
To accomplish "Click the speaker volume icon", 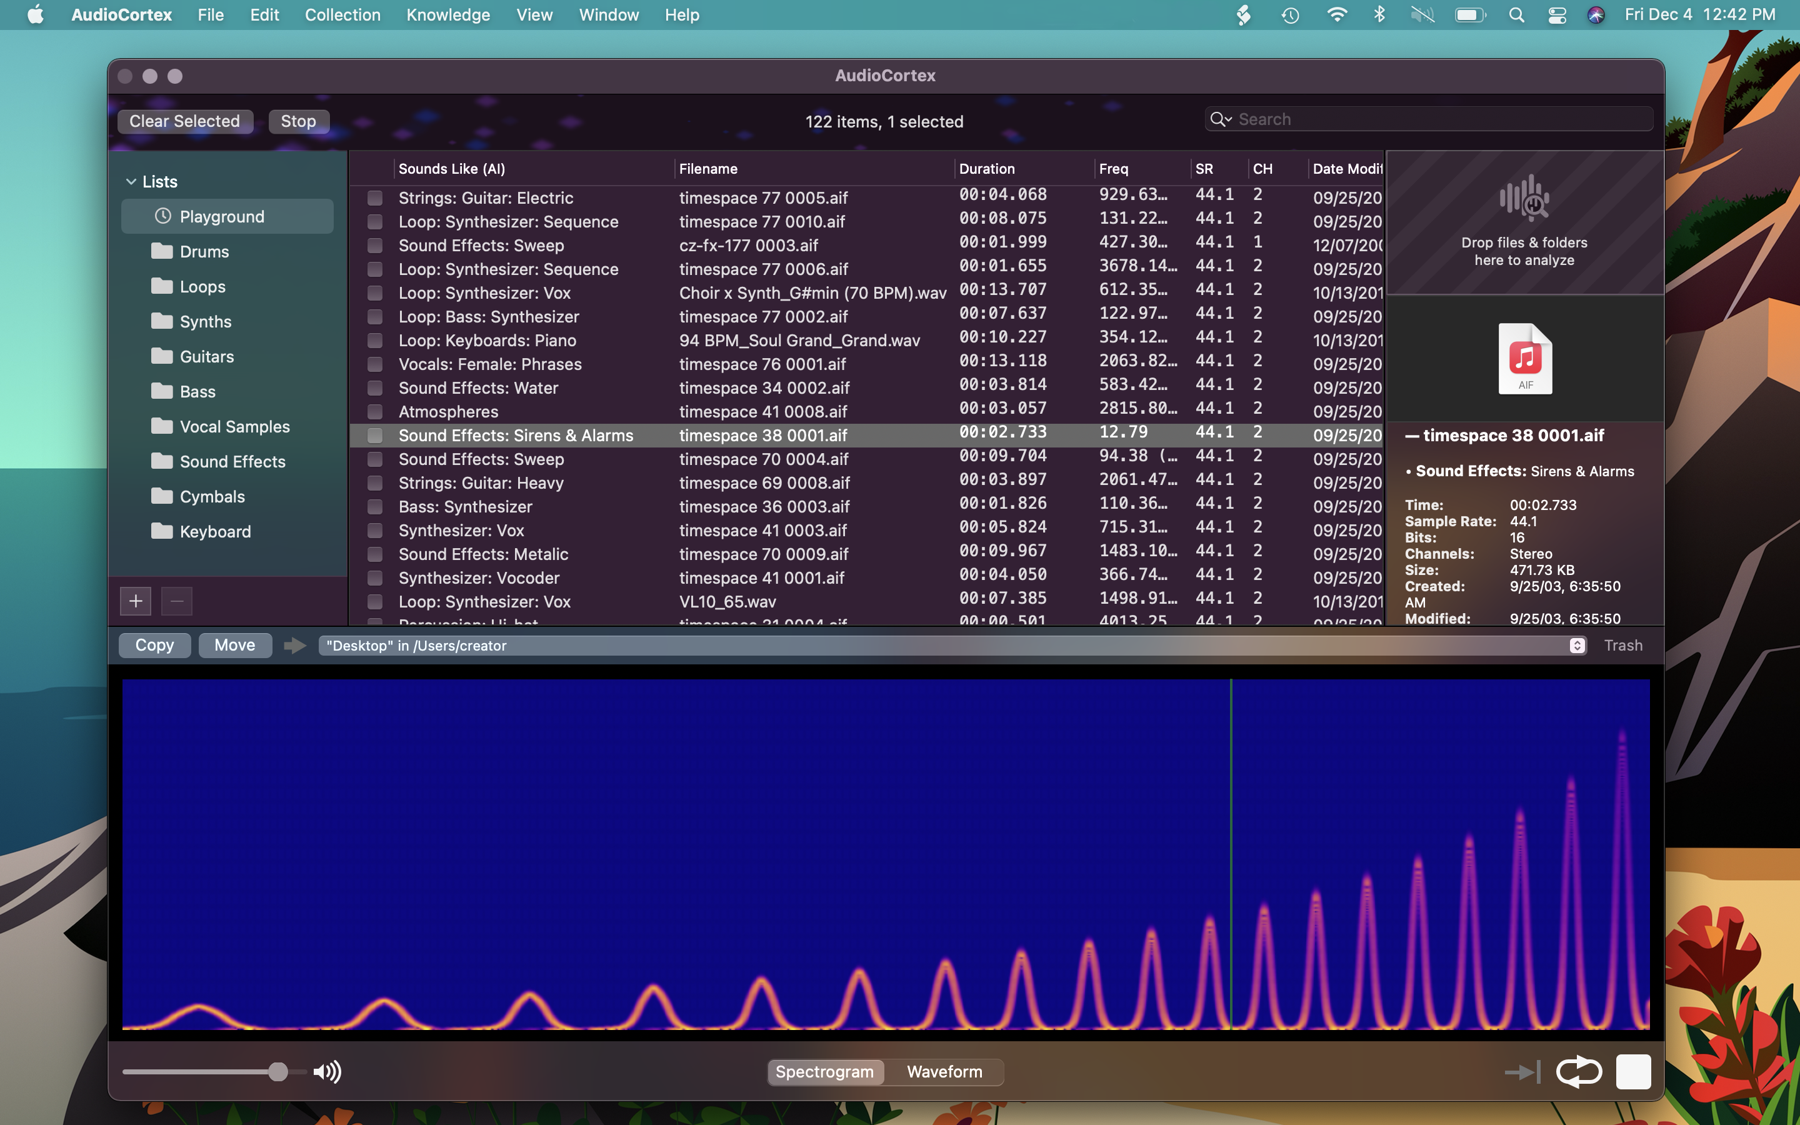I will click(x=327, y=1072).
